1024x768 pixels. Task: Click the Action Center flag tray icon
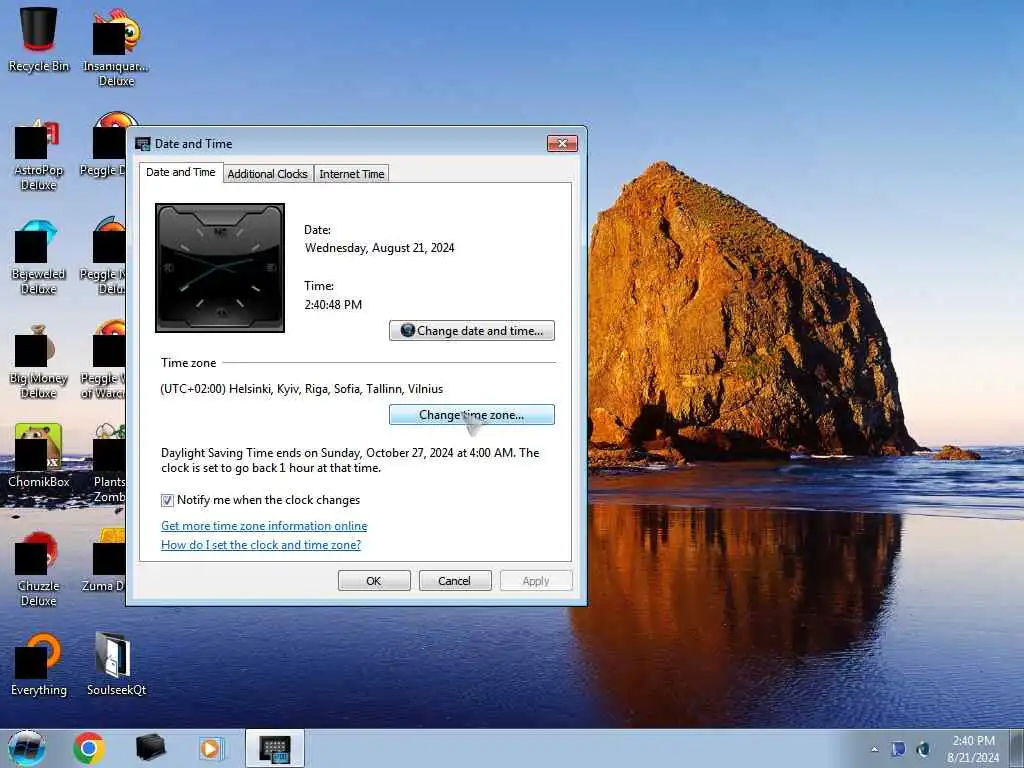click(898, 749)
